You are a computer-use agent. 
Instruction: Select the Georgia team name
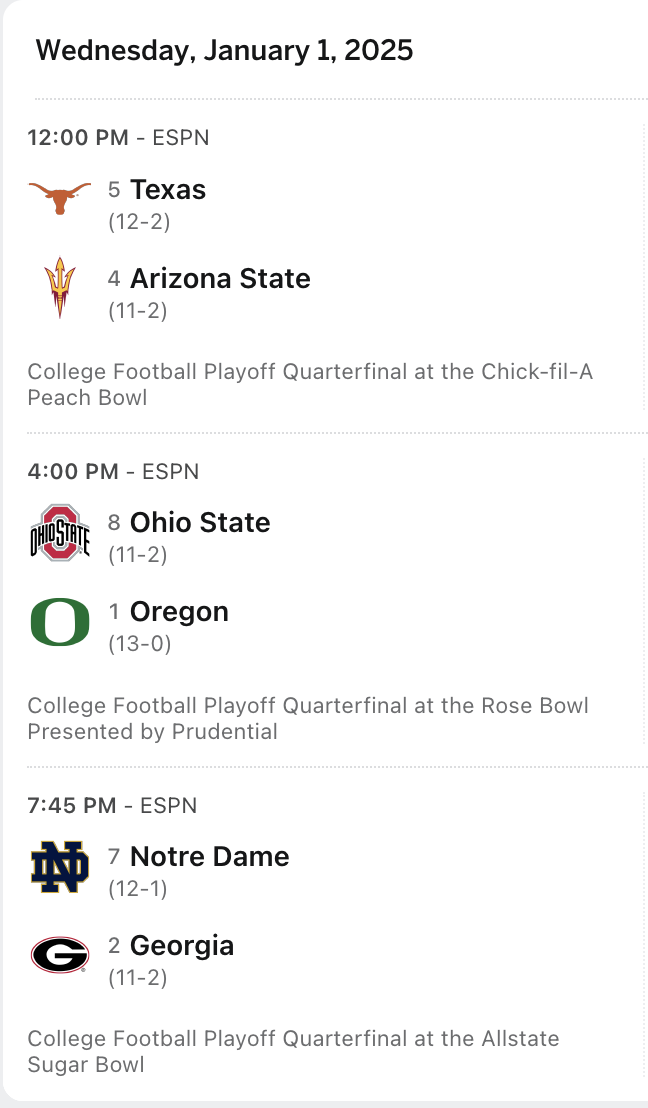pyautogui.click(x=182, y=946)
